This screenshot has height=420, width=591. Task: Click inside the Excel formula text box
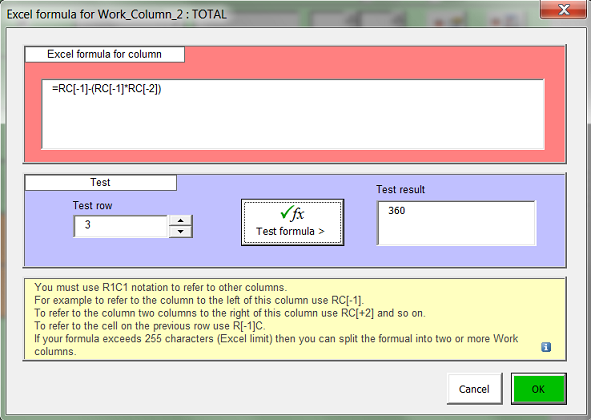[292, 114]
